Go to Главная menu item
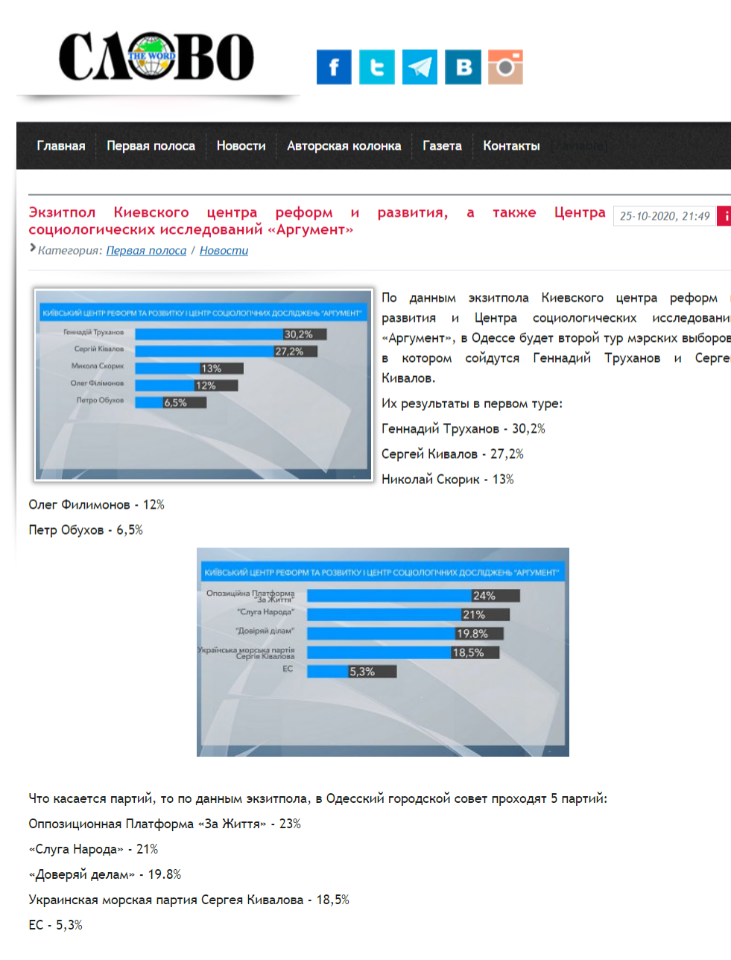Image resolution: width=731 pixels, height=960 pixels. pos(61,146)
